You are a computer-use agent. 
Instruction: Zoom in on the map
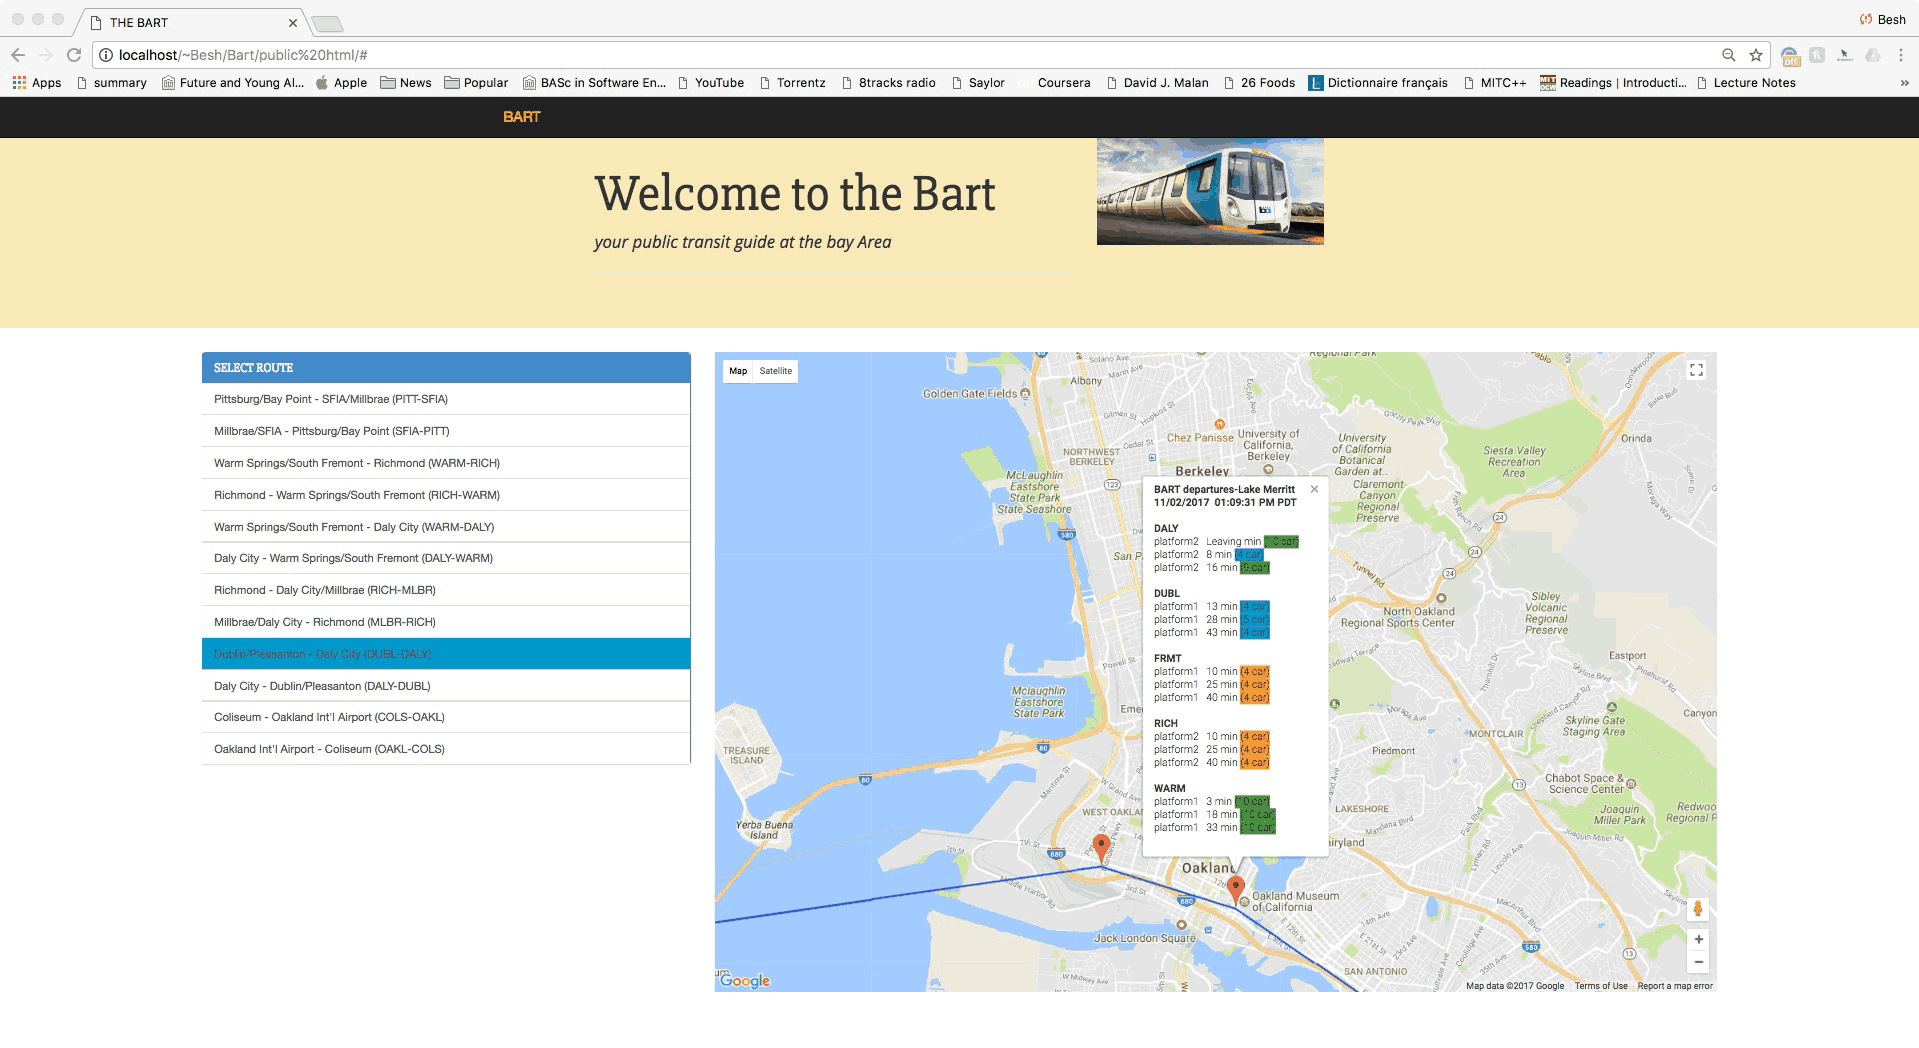1698,939
